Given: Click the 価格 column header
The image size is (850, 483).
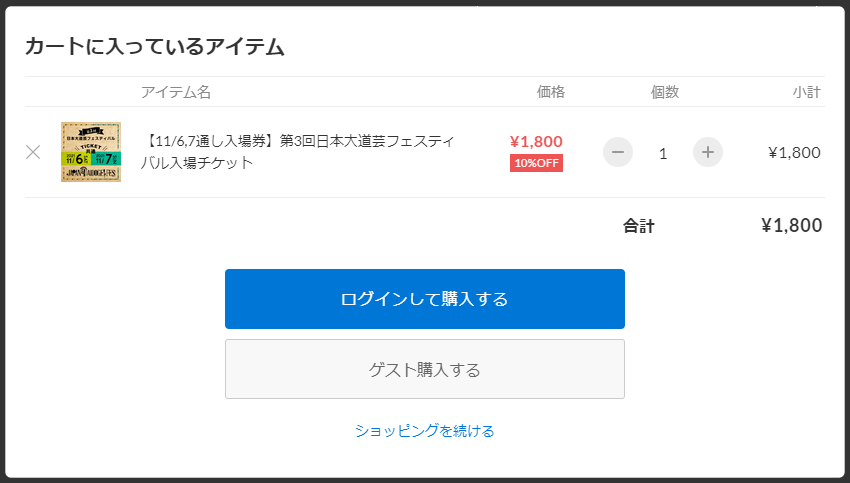Looking at the screenshot, I should [551, 92].
